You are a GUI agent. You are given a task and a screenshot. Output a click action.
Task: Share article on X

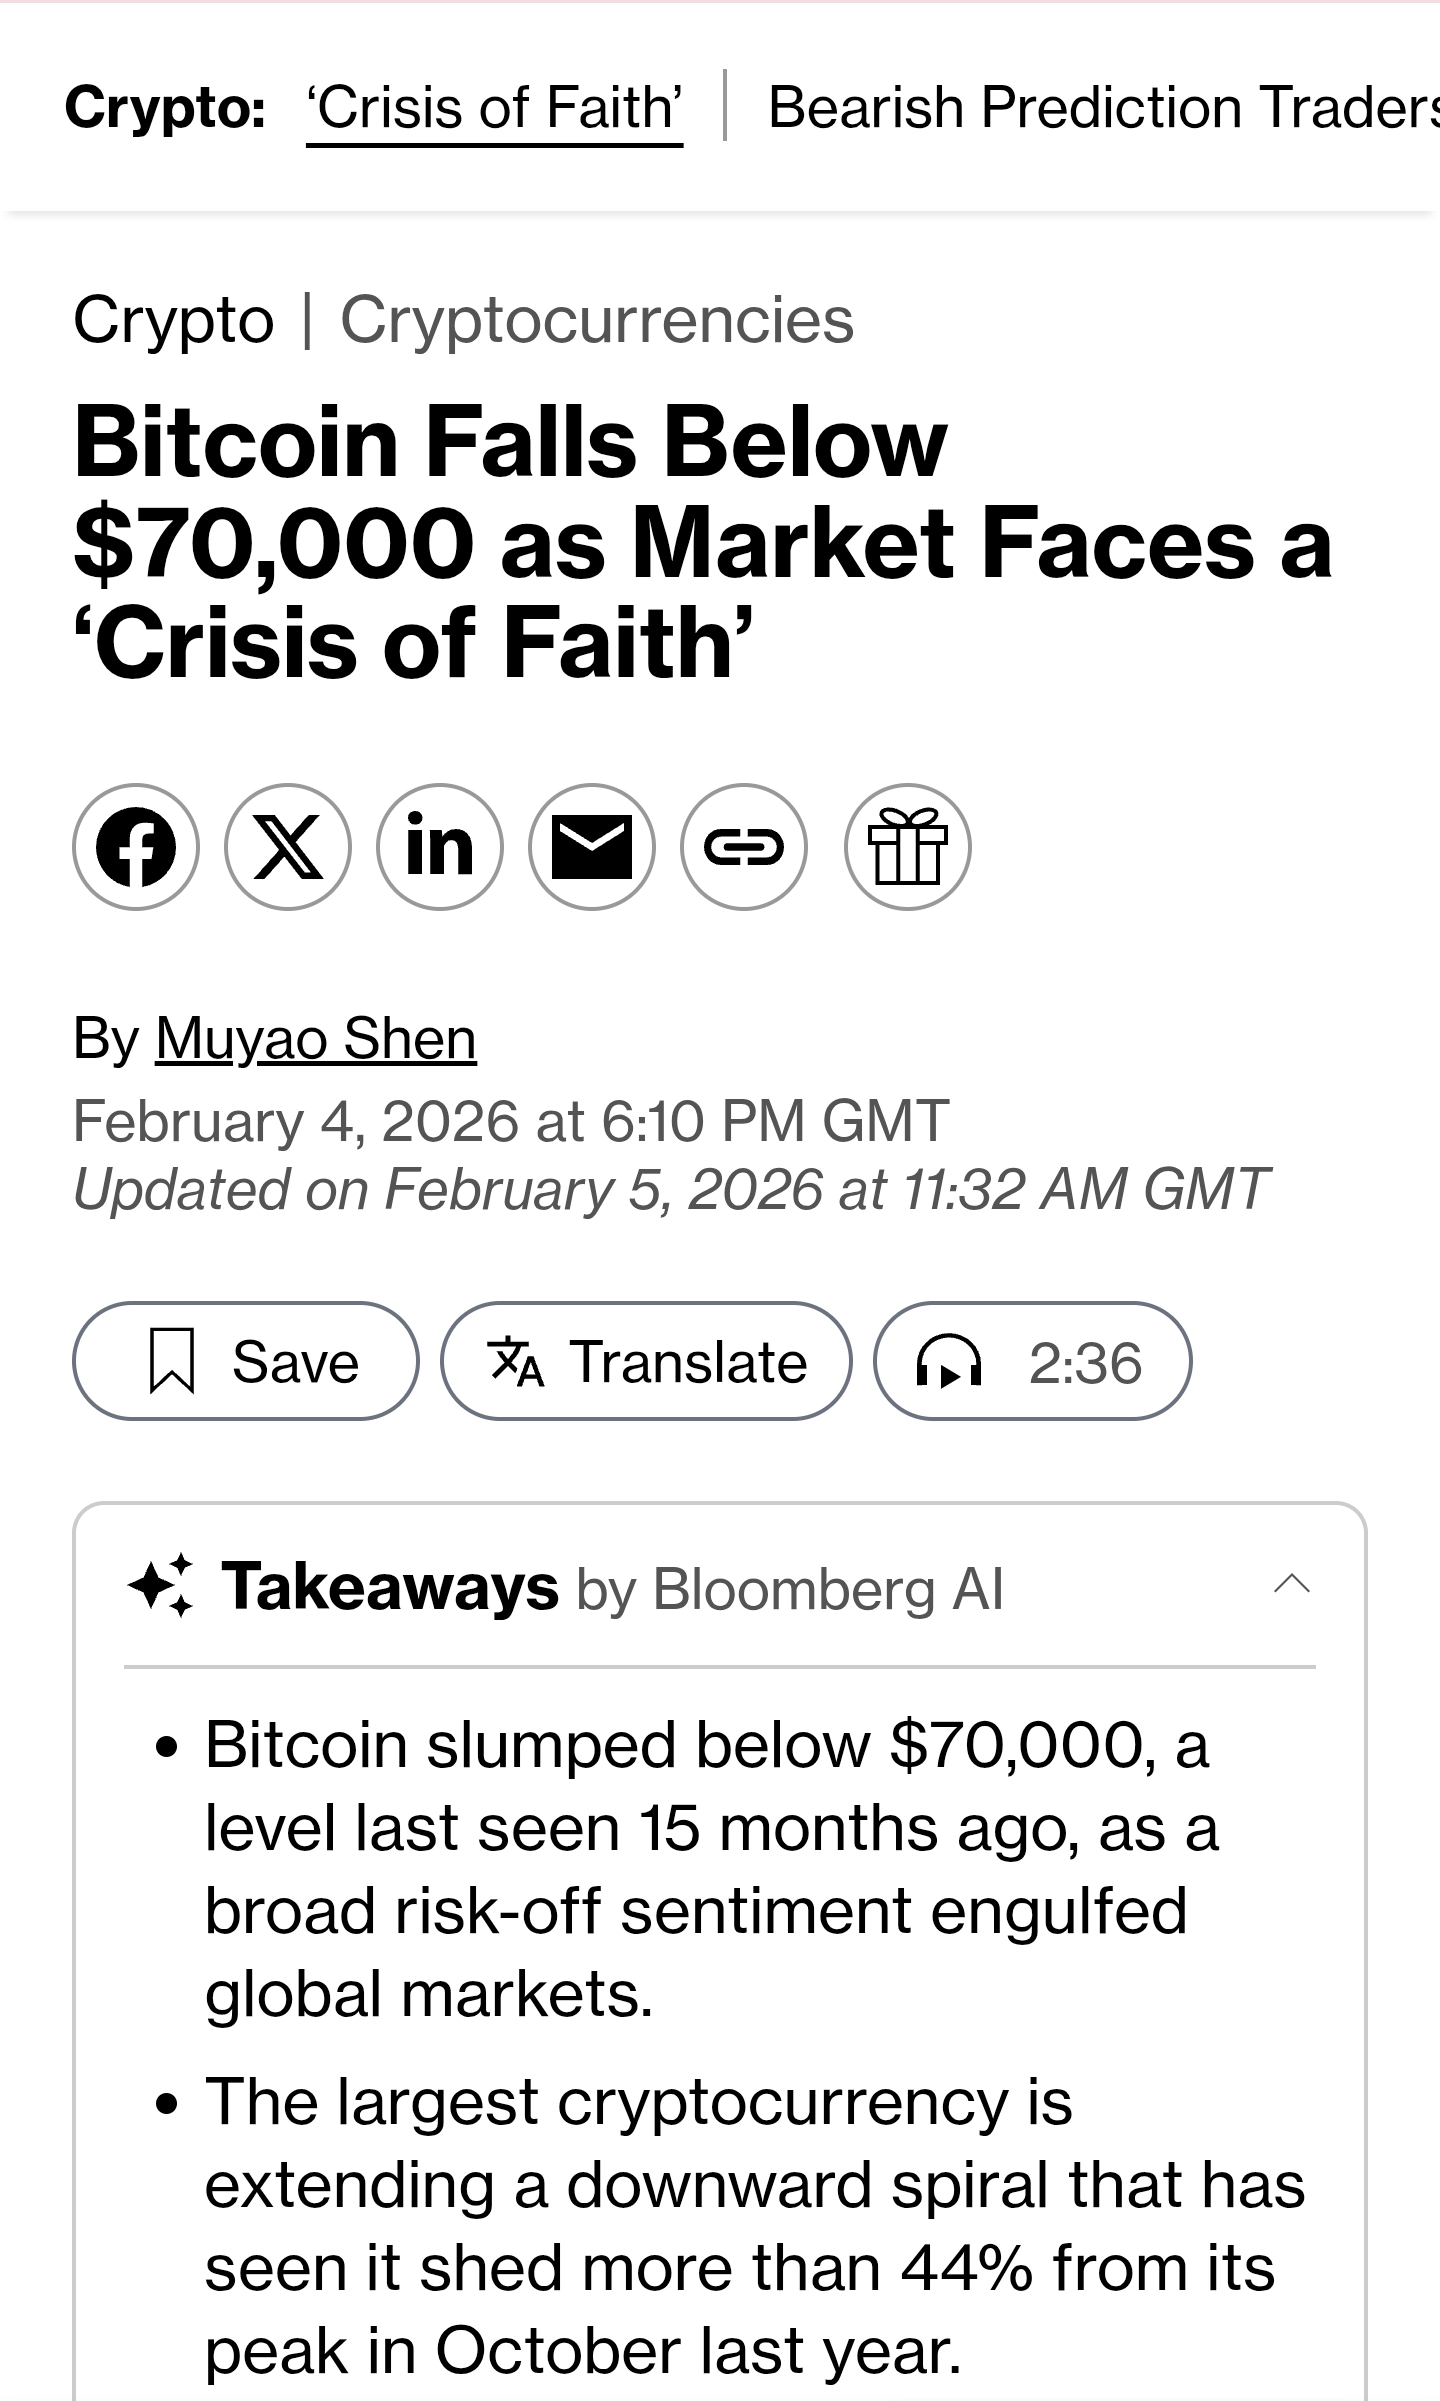(288, 847)
